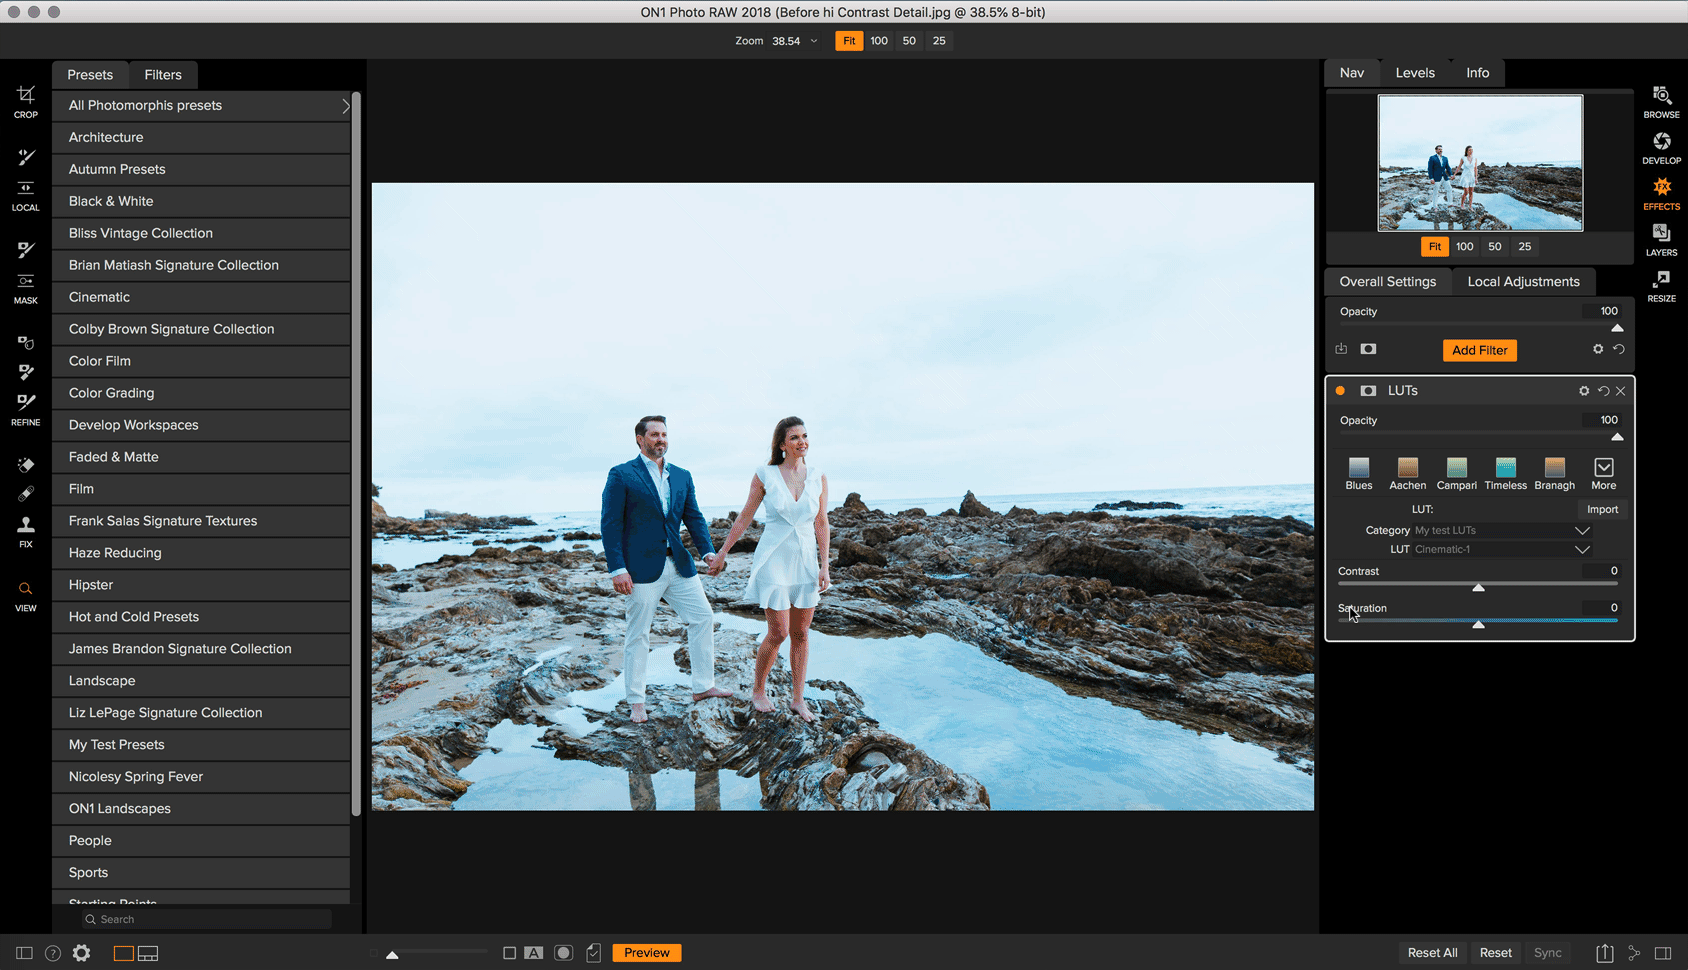The height and width of the screenshot is (970, 1688).
Task: Toggle overall mask icon near Add Filter
Action: pos(1368,349)
